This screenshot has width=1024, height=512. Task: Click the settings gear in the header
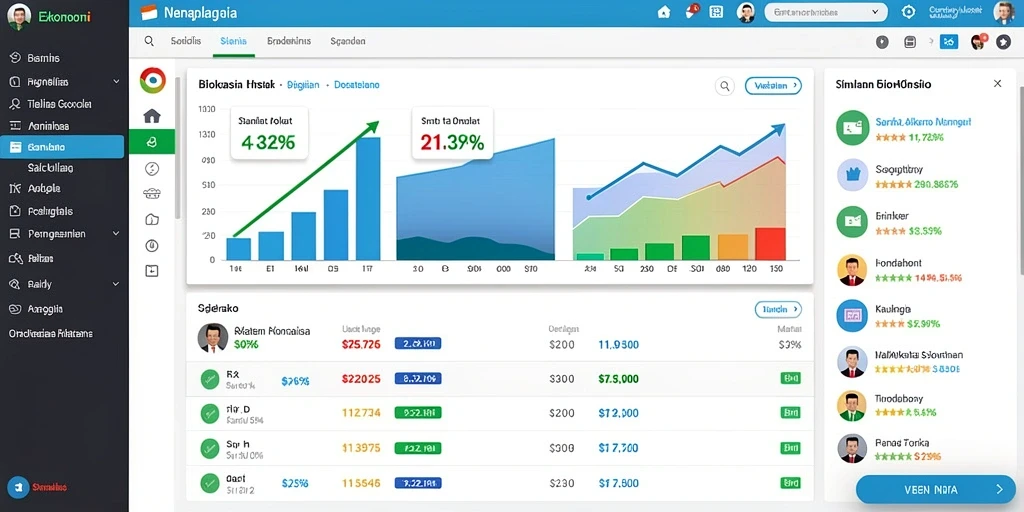coord(908,12)
